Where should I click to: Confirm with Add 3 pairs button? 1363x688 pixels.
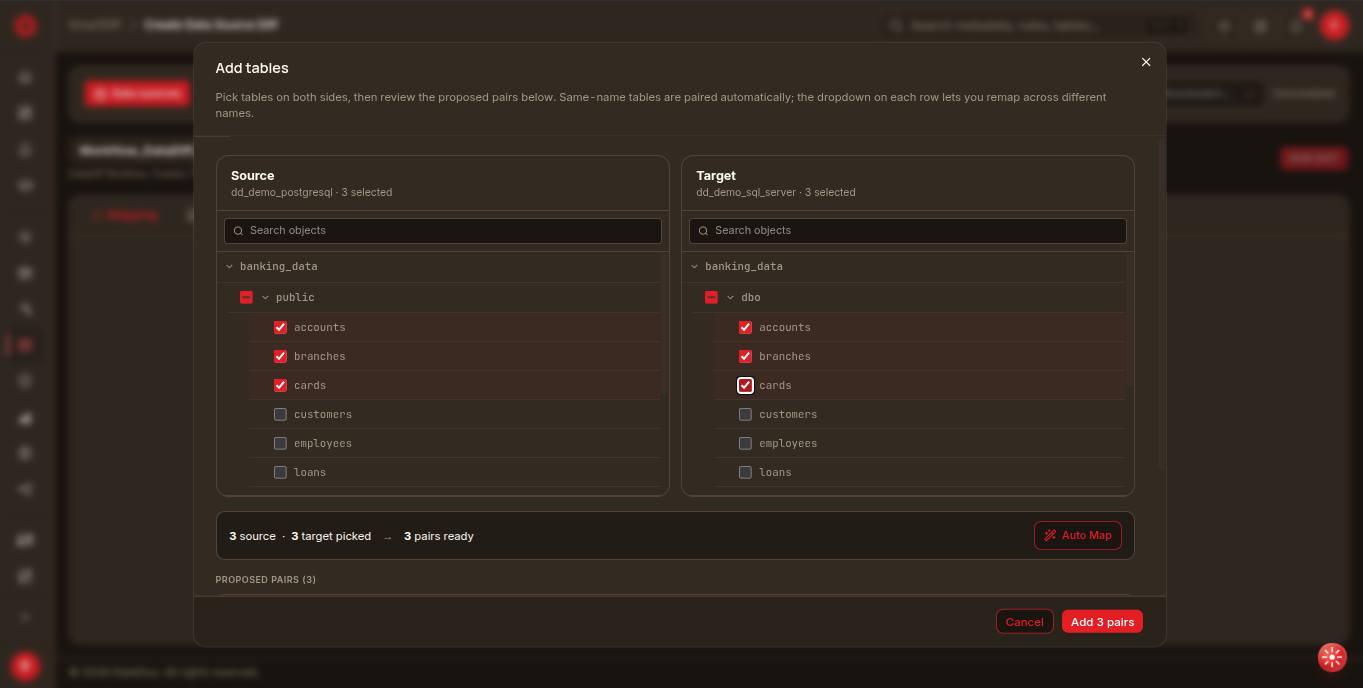coord(1102,622)
